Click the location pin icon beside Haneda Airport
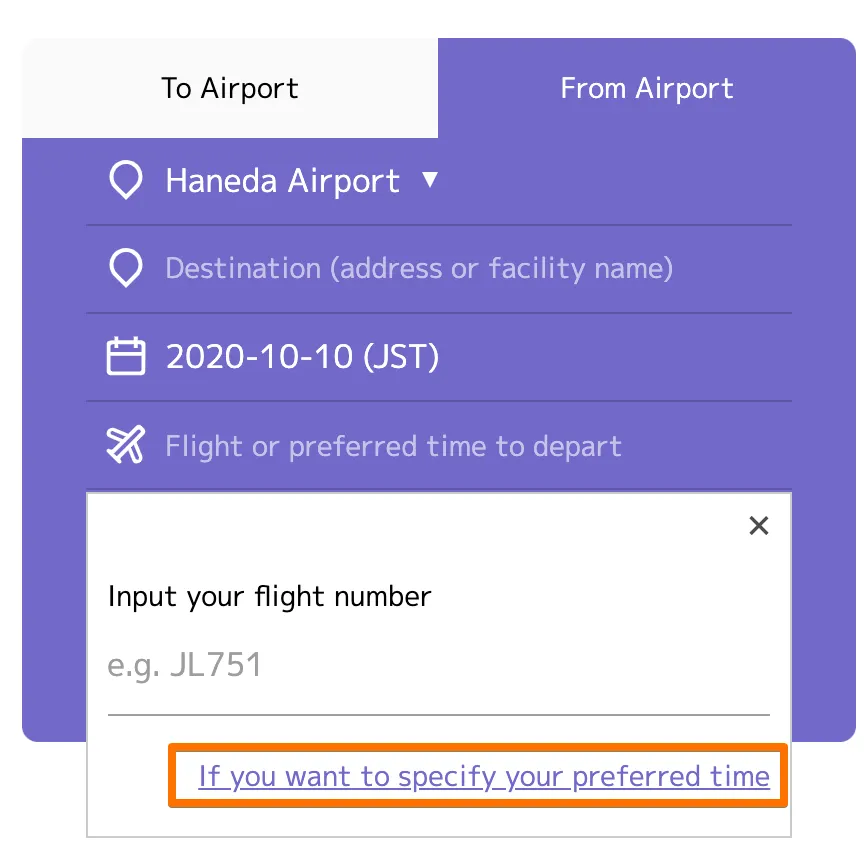Screen dimensions: 868x864 tap(125, 181)
